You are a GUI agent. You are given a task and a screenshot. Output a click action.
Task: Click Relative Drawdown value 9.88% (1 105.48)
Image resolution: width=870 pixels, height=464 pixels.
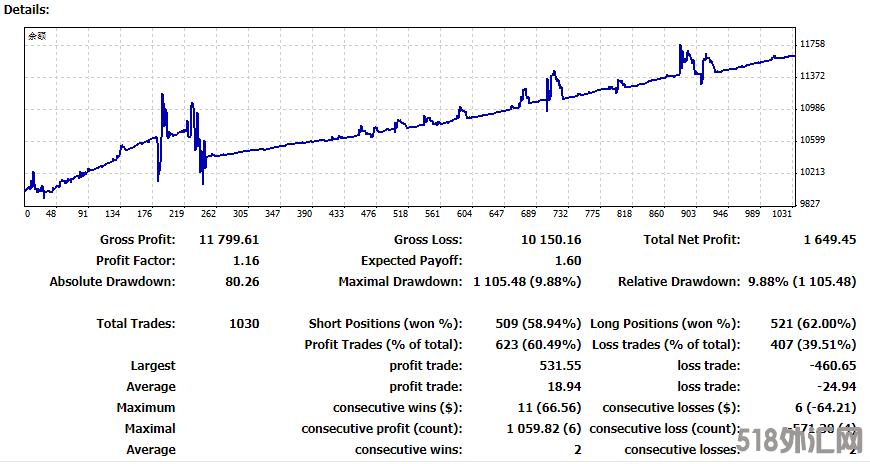[x=802, y=282]
